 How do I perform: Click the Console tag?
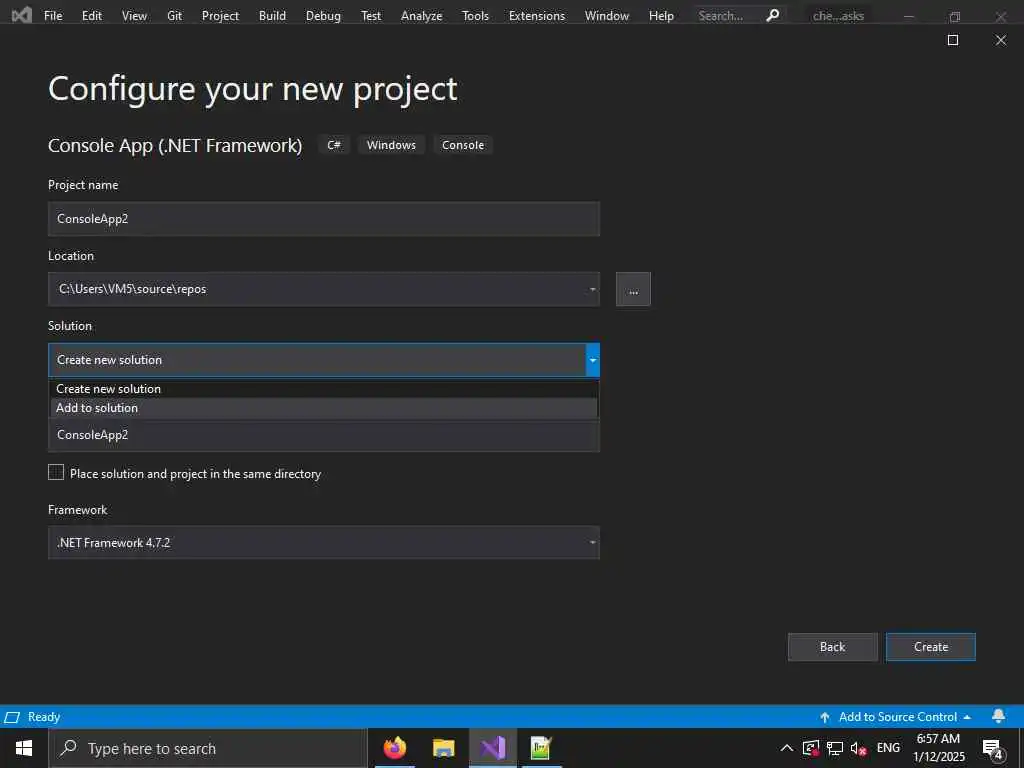pyautogui.click(x=463, y=145)
